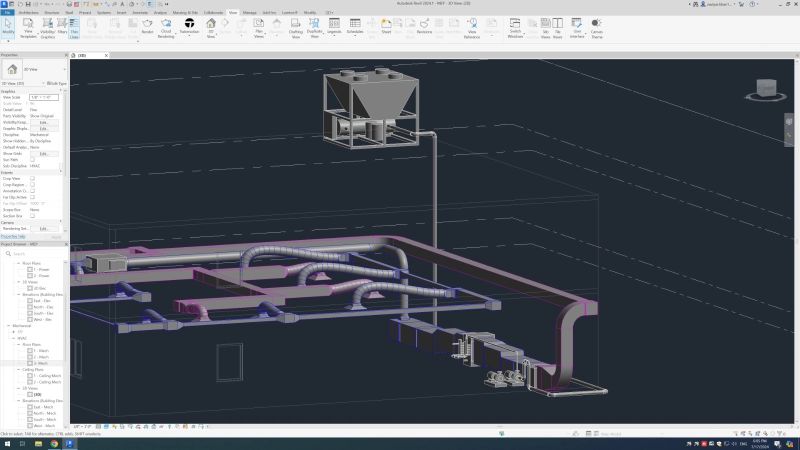The image size is (800, 450).
Task: Open the Cloud Rendering tool
Action: [x=165, y=25]
